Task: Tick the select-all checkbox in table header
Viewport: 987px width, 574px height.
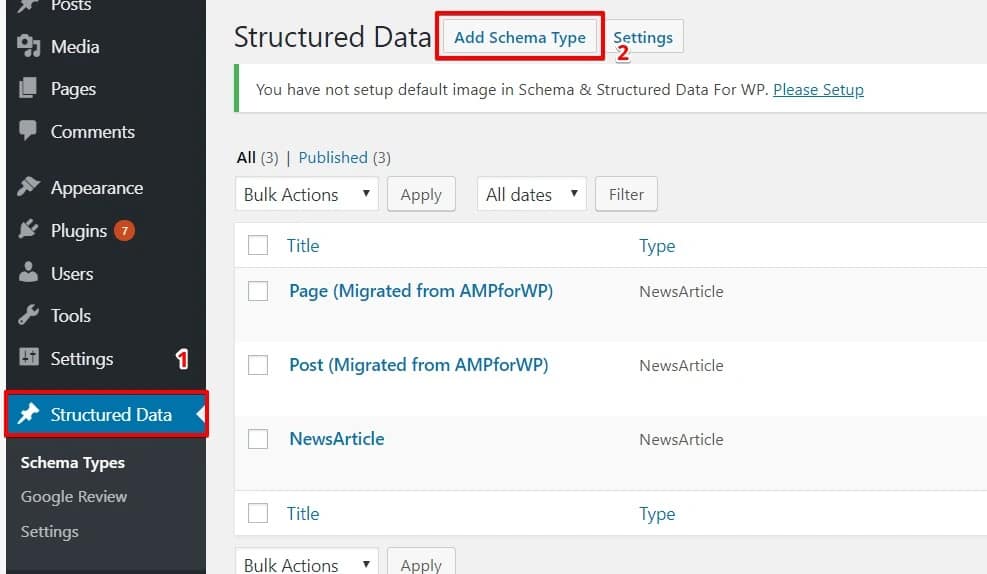Action: 258,245
